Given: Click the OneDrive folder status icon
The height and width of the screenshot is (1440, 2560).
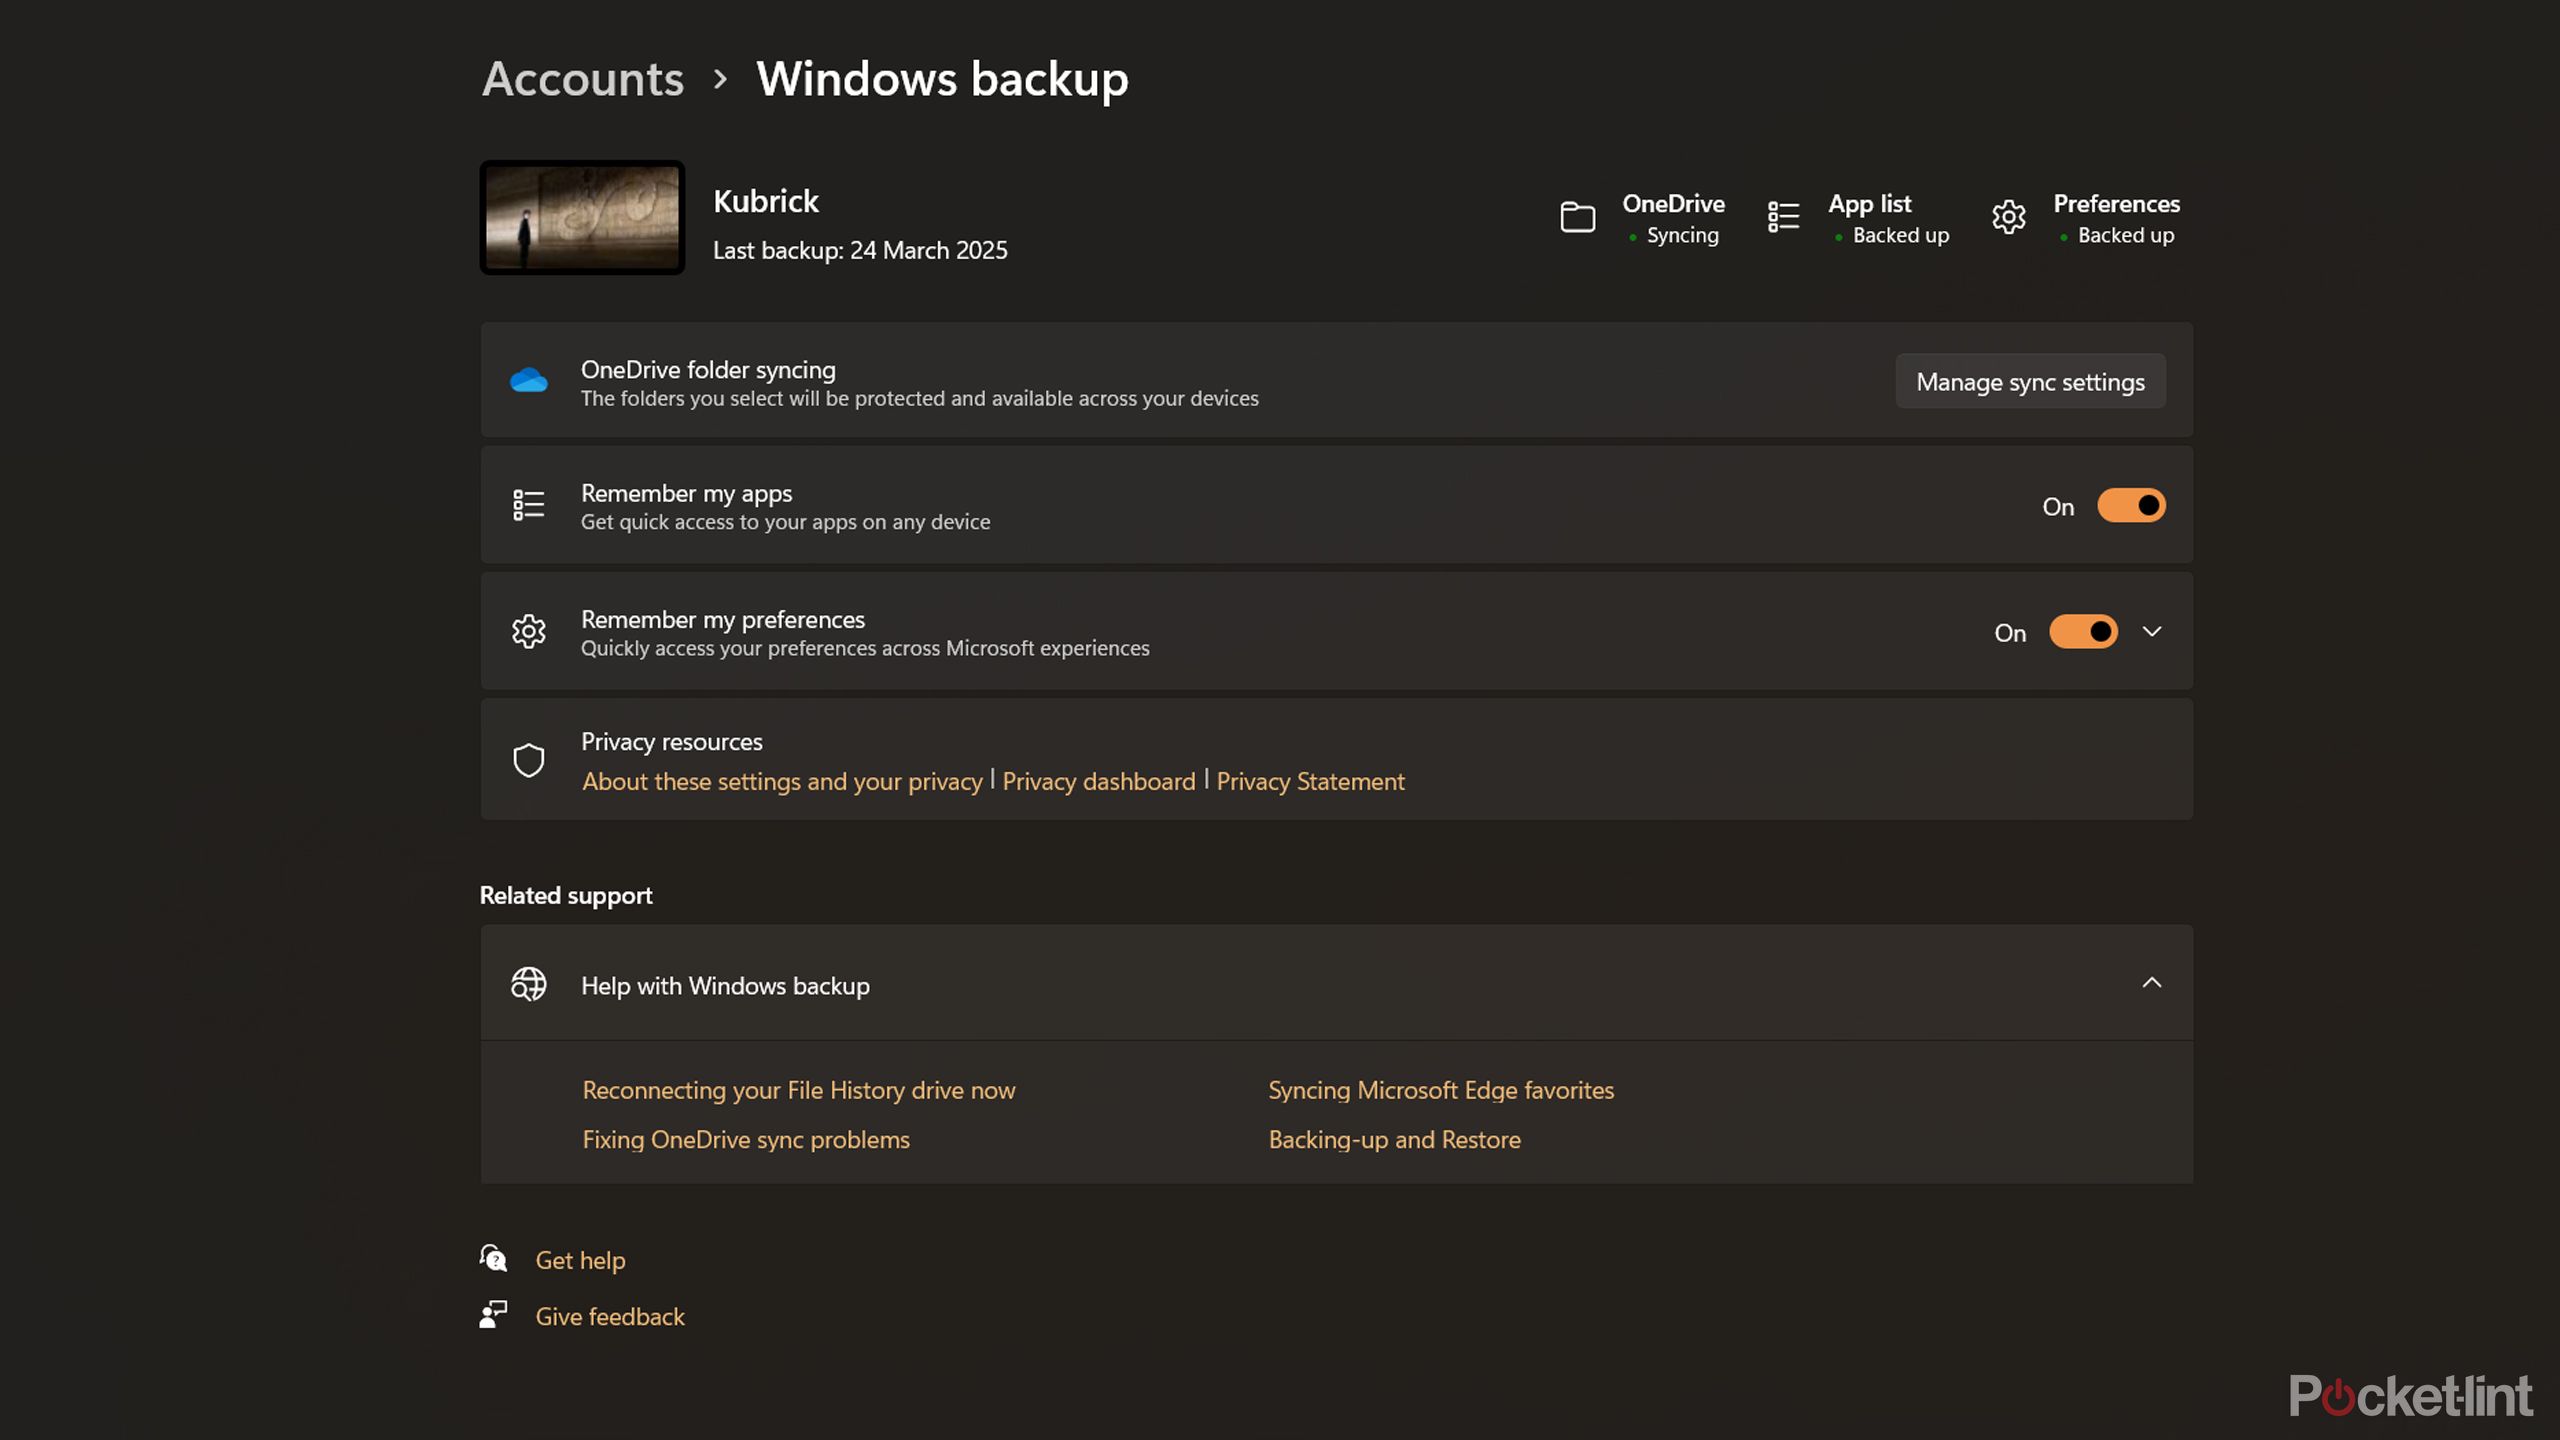Looking at the screenshot, I should 1577,217.
